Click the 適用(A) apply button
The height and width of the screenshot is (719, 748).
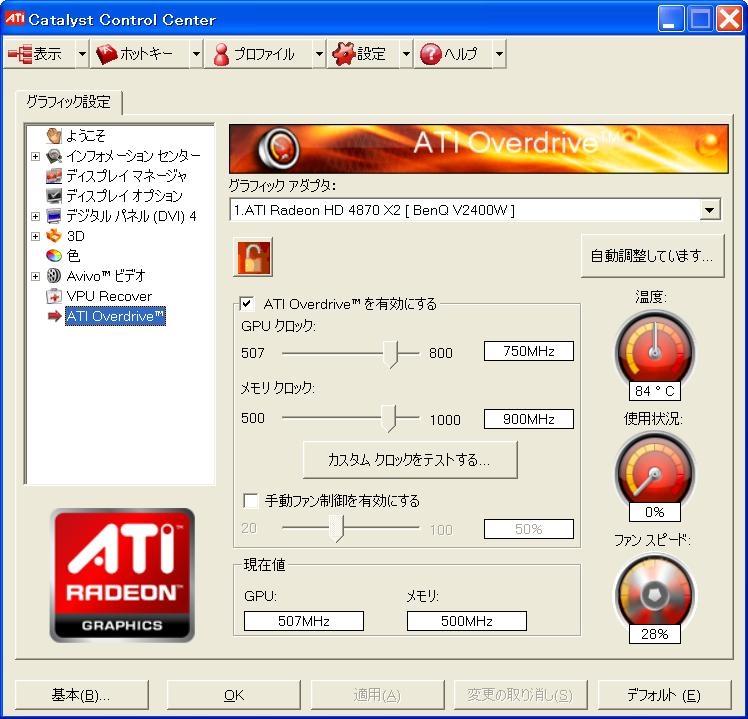click(377, 695)
